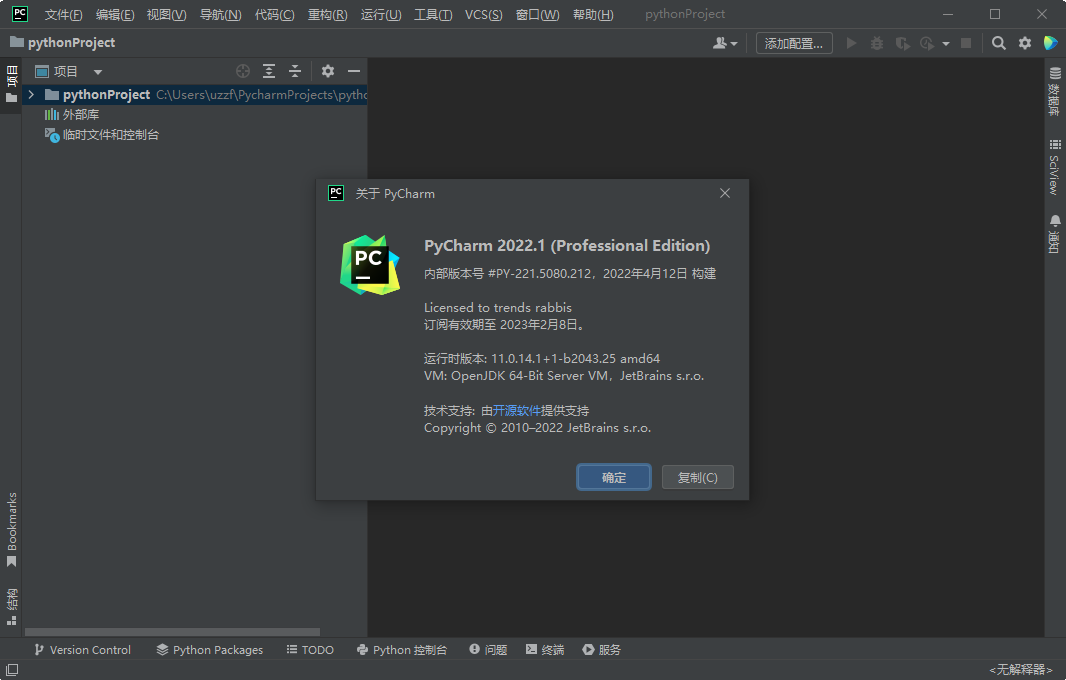Click the Profile run icon
The image size is (1066, 680).
click(927, 43)
